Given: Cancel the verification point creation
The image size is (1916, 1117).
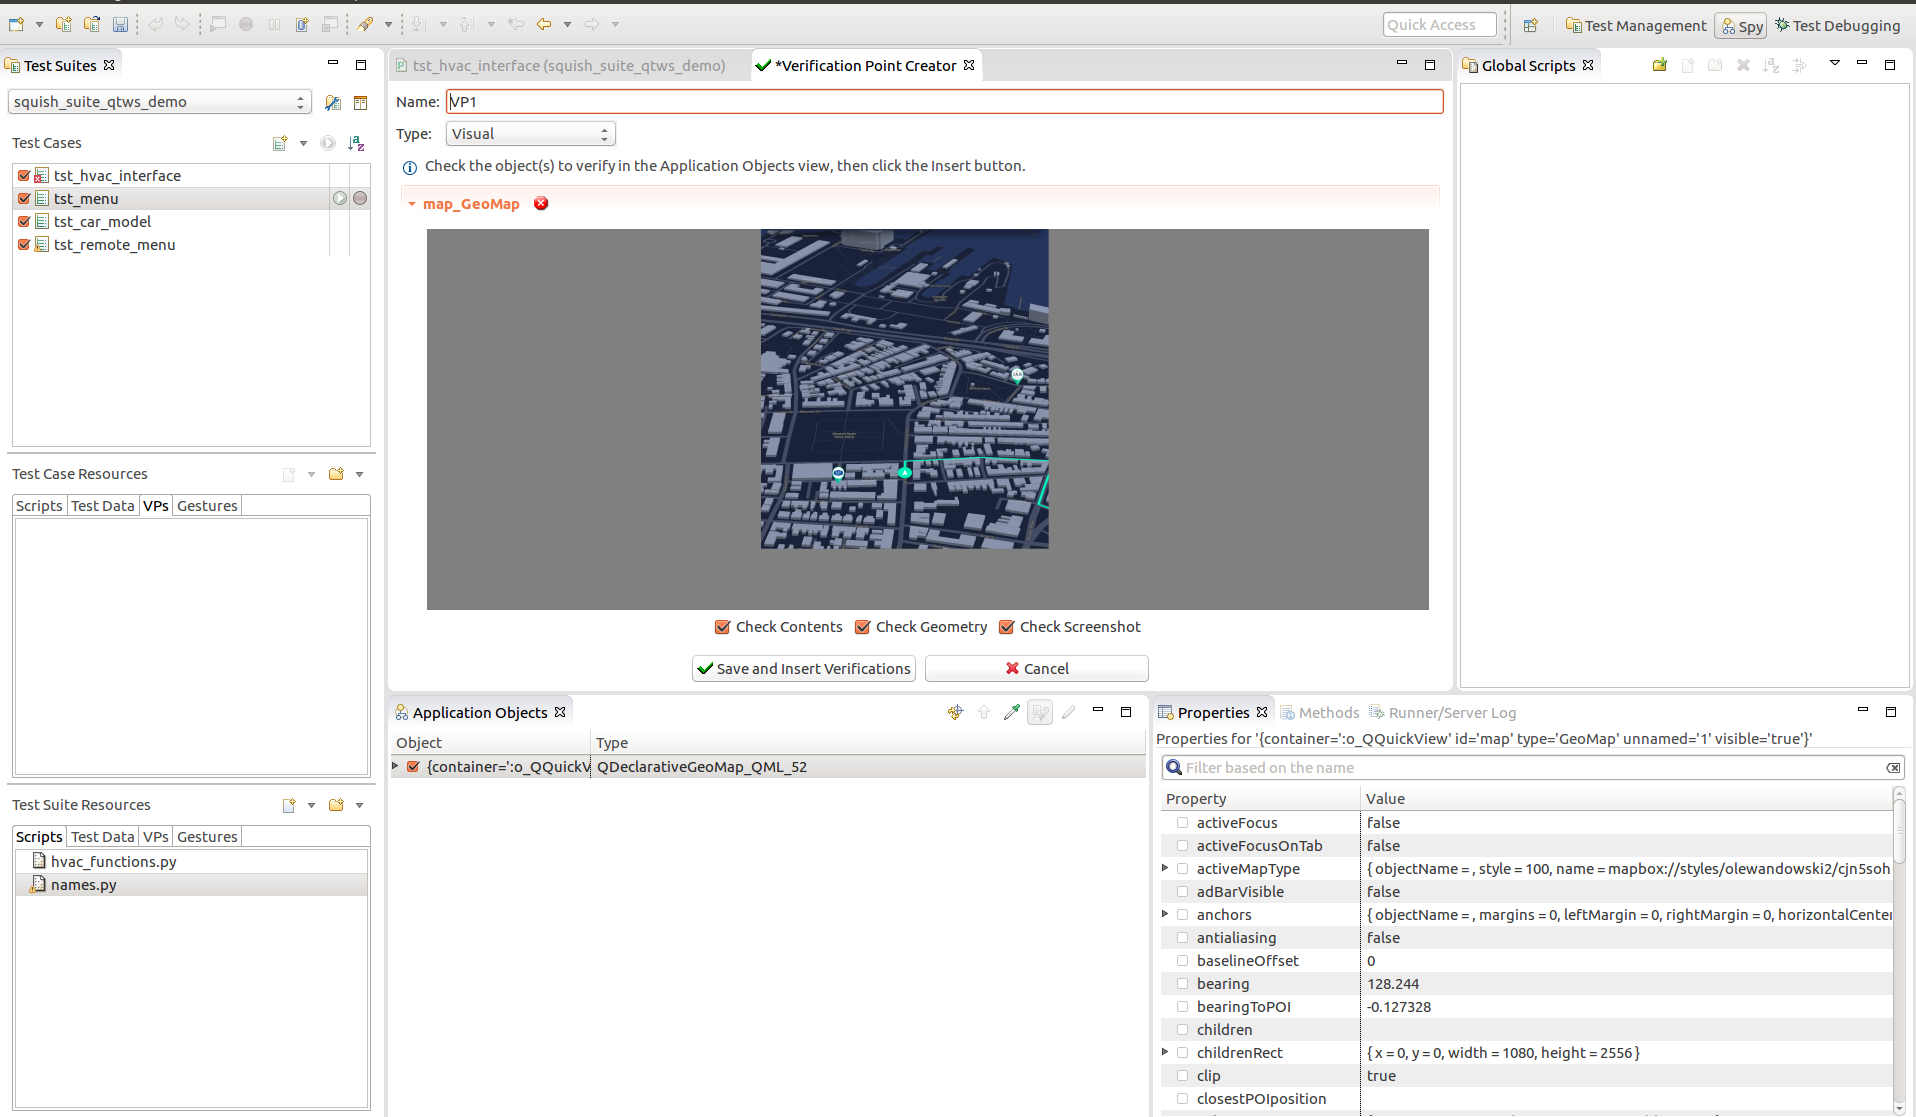Looking at the screenshot, I should coord(1036,668).
